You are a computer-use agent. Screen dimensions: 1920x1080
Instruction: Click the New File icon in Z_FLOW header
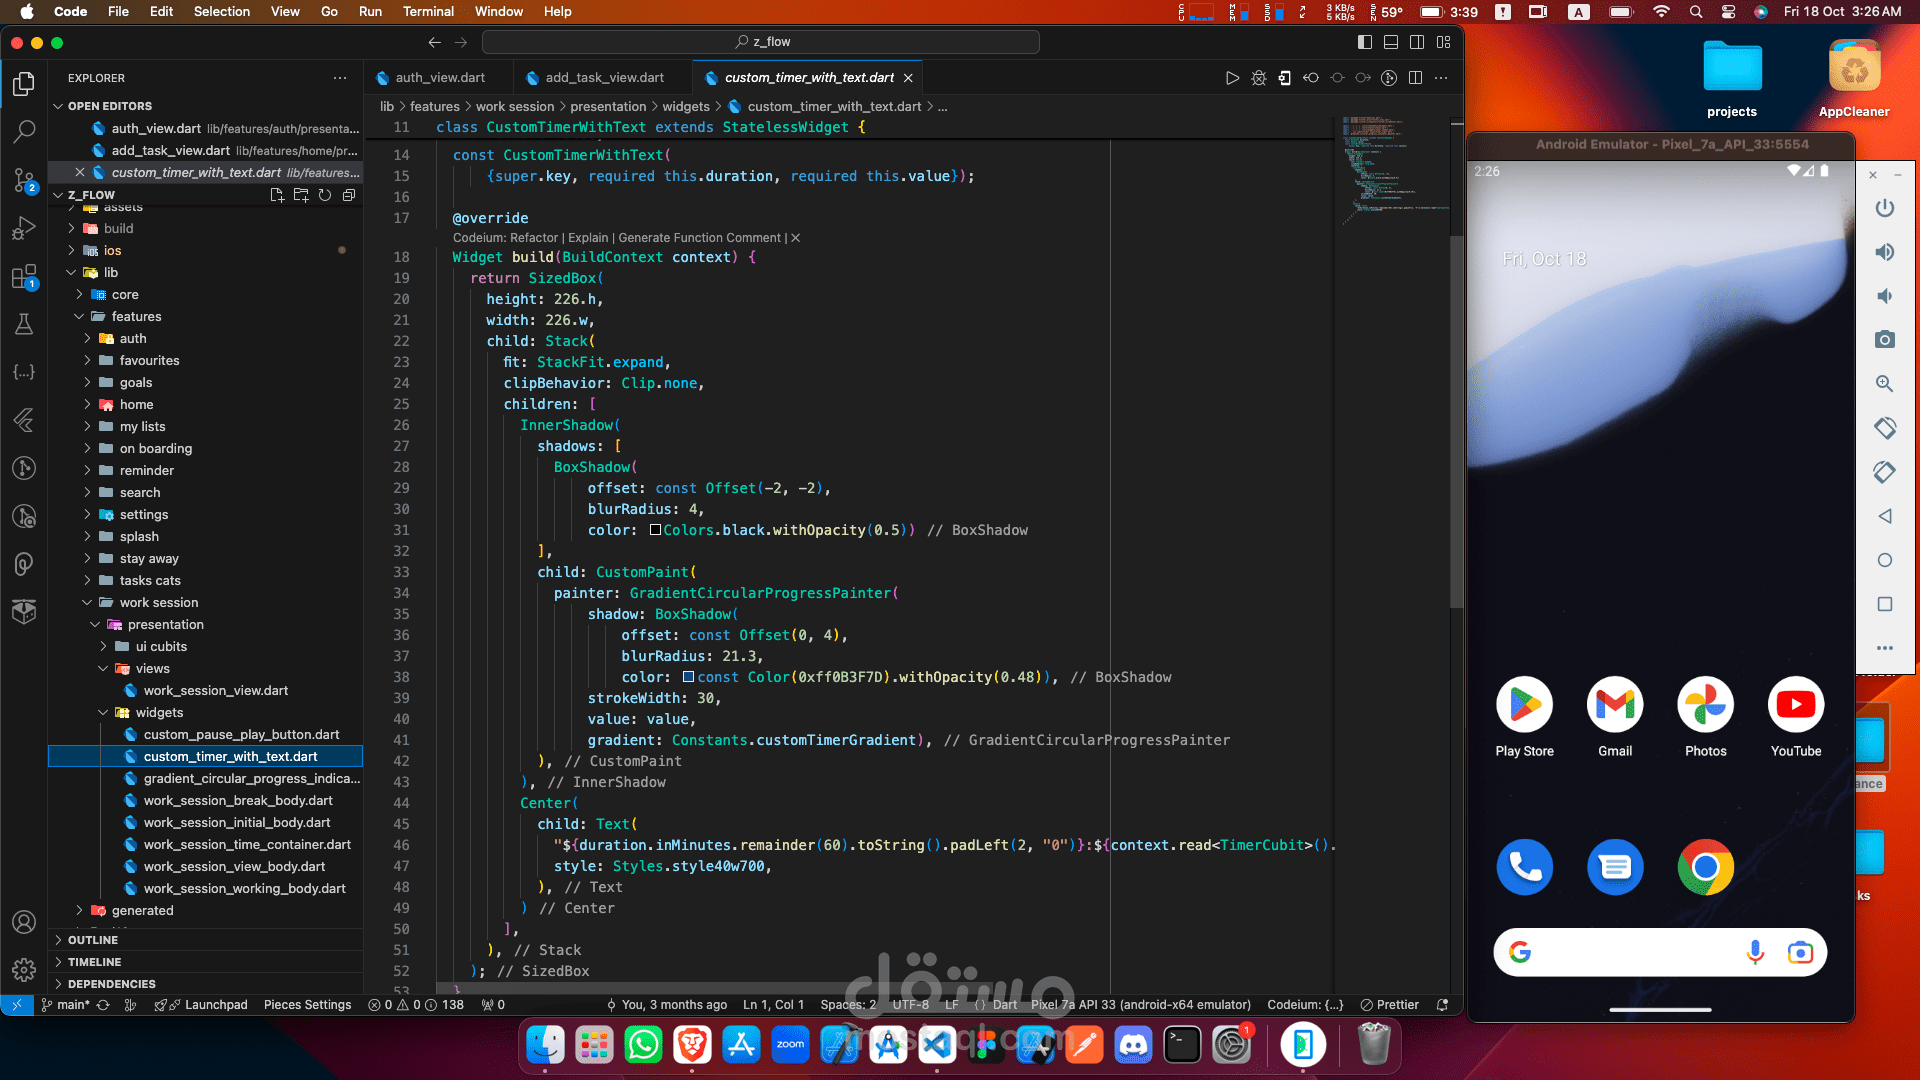(277, 195)
